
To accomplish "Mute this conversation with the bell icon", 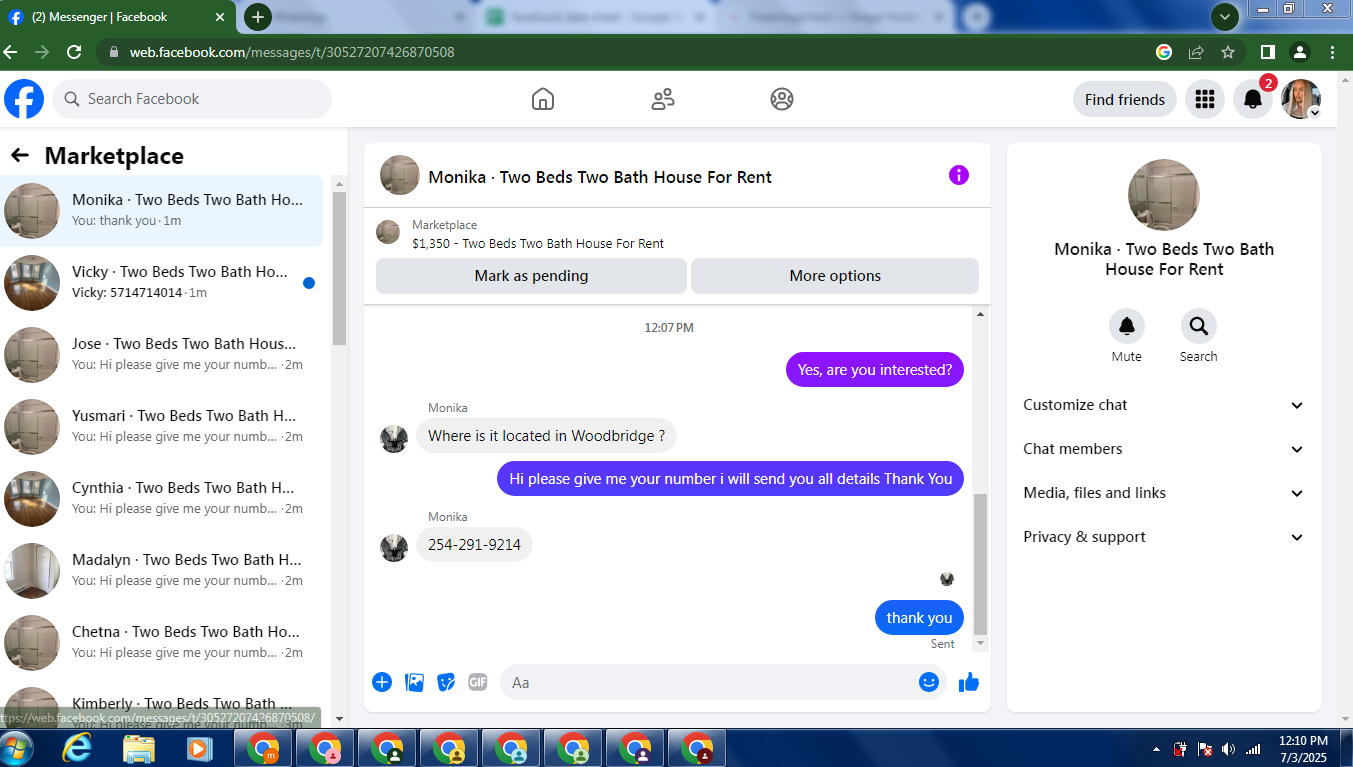I will click(x=1126, y=326).
